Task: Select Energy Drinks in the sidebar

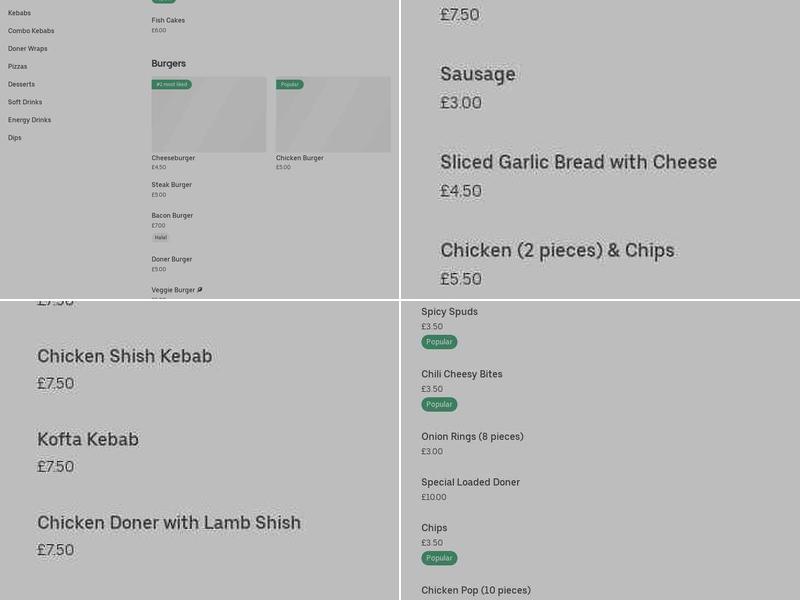Action: 29,119
